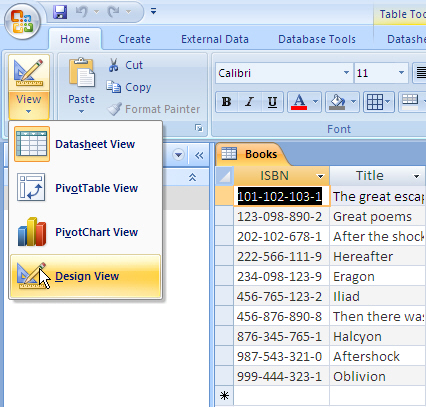Open the font size 11 dropdown
The height and width of the screenshot is (407, 426).
click(x=401, y=73)
